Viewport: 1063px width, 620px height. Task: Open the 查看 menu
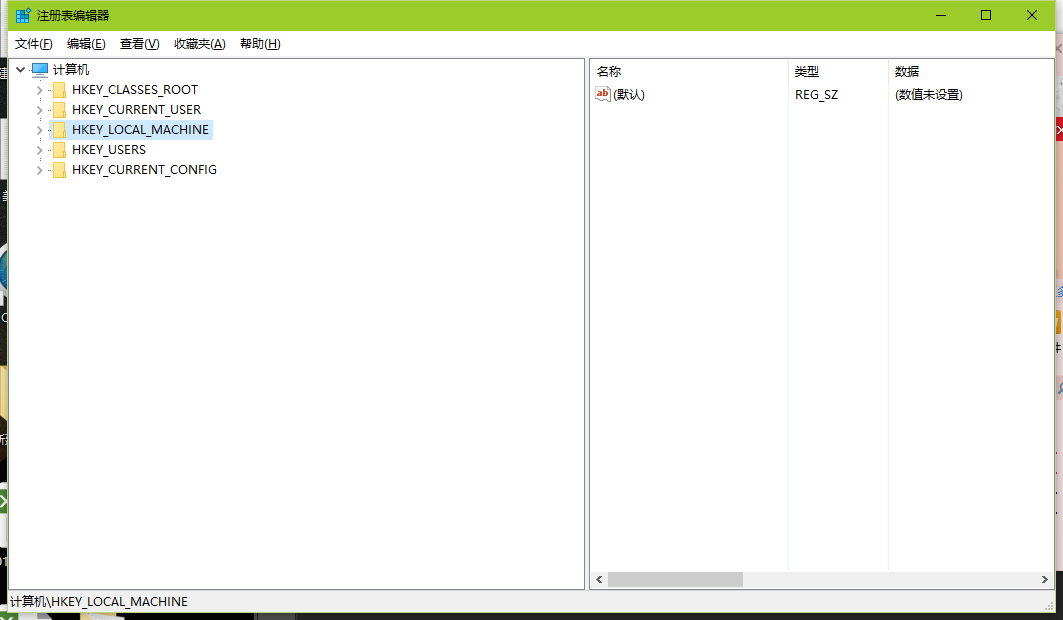[x=139, y=44]
